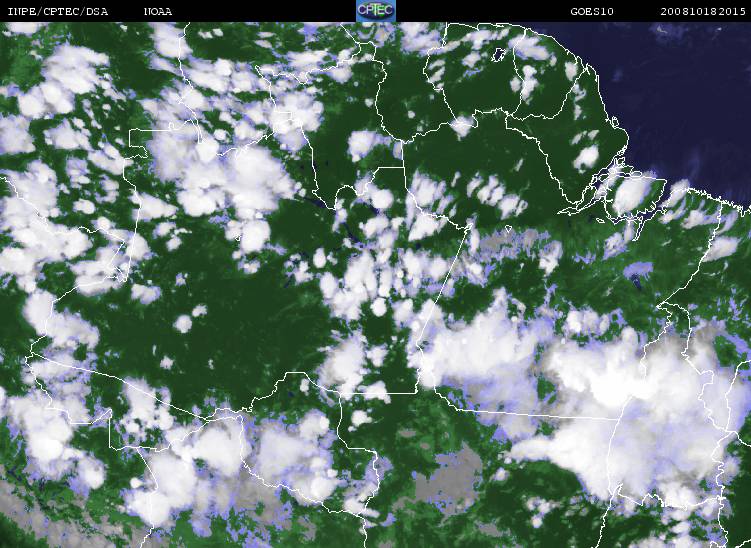
Task: Click the 200810182015 timestamp
Action: pyautogui.click(x=703, y=11)
